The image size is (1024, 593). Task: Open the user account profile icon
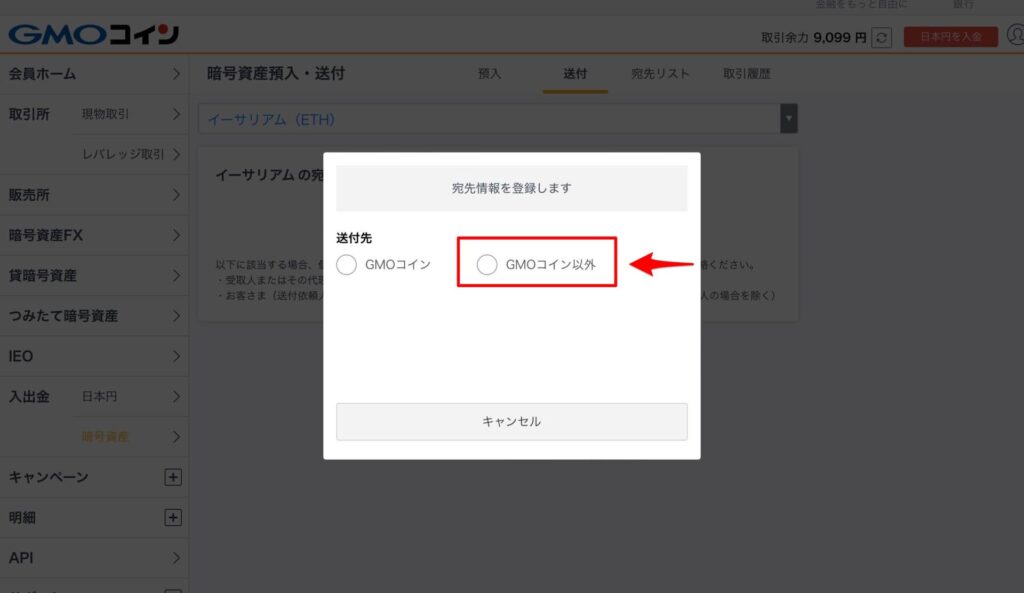[x=1016, y=35]
